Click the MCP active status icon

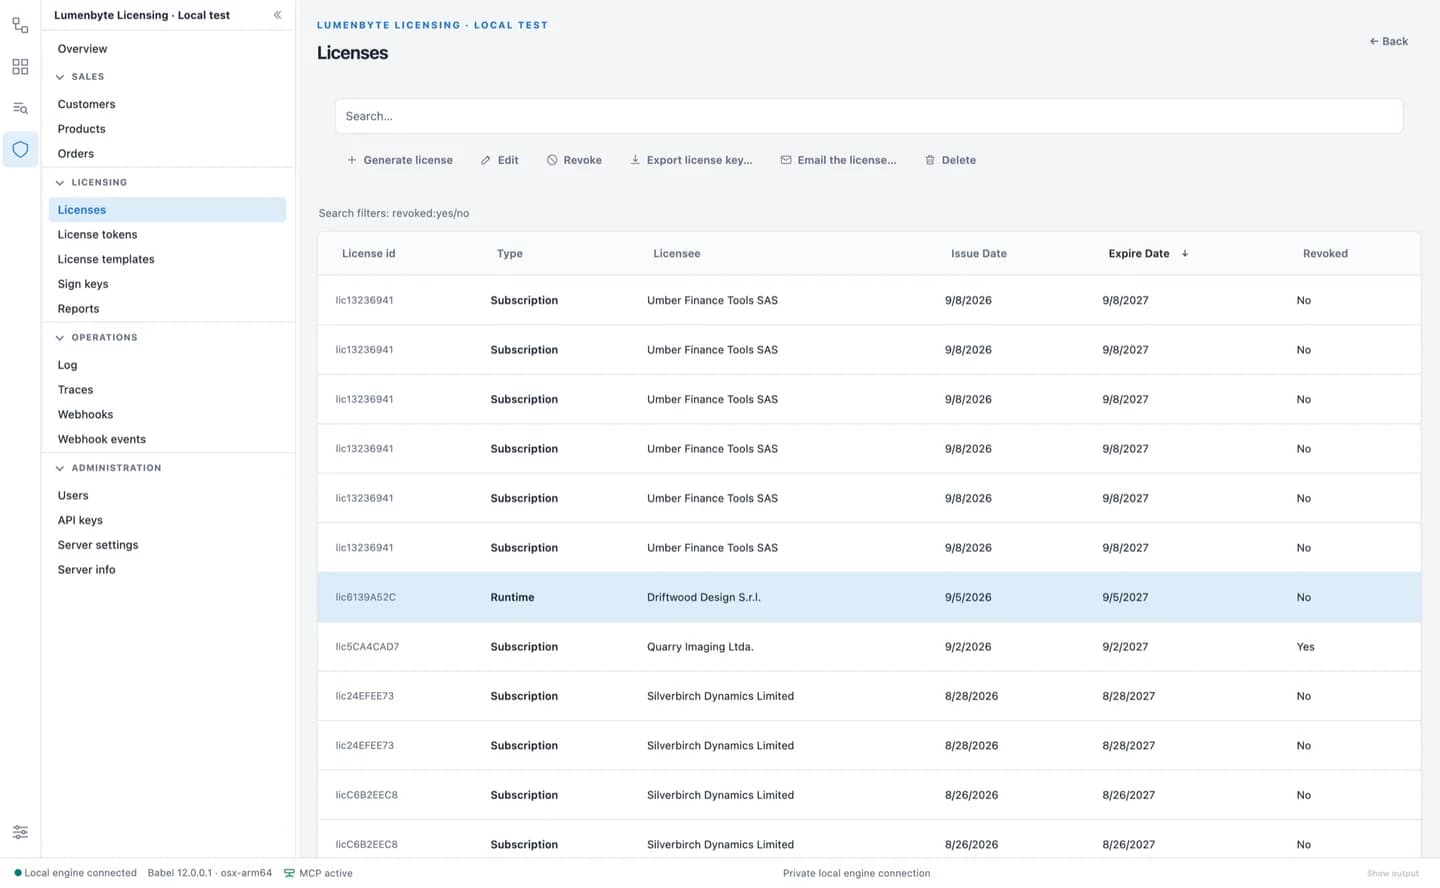point(289,873)
